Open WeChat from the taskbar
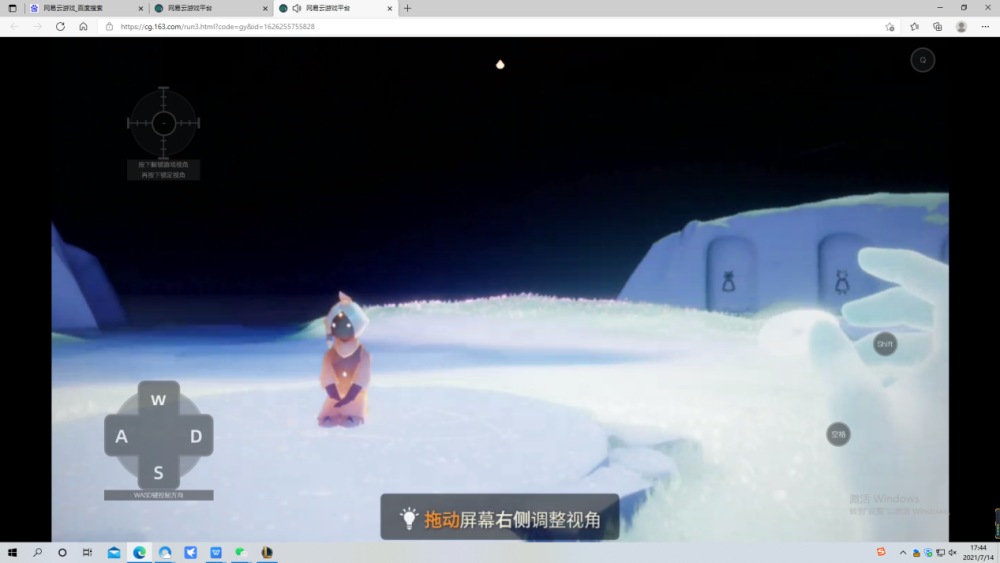1000x563 pixels. pyautogui.click(x=241, y=552)
